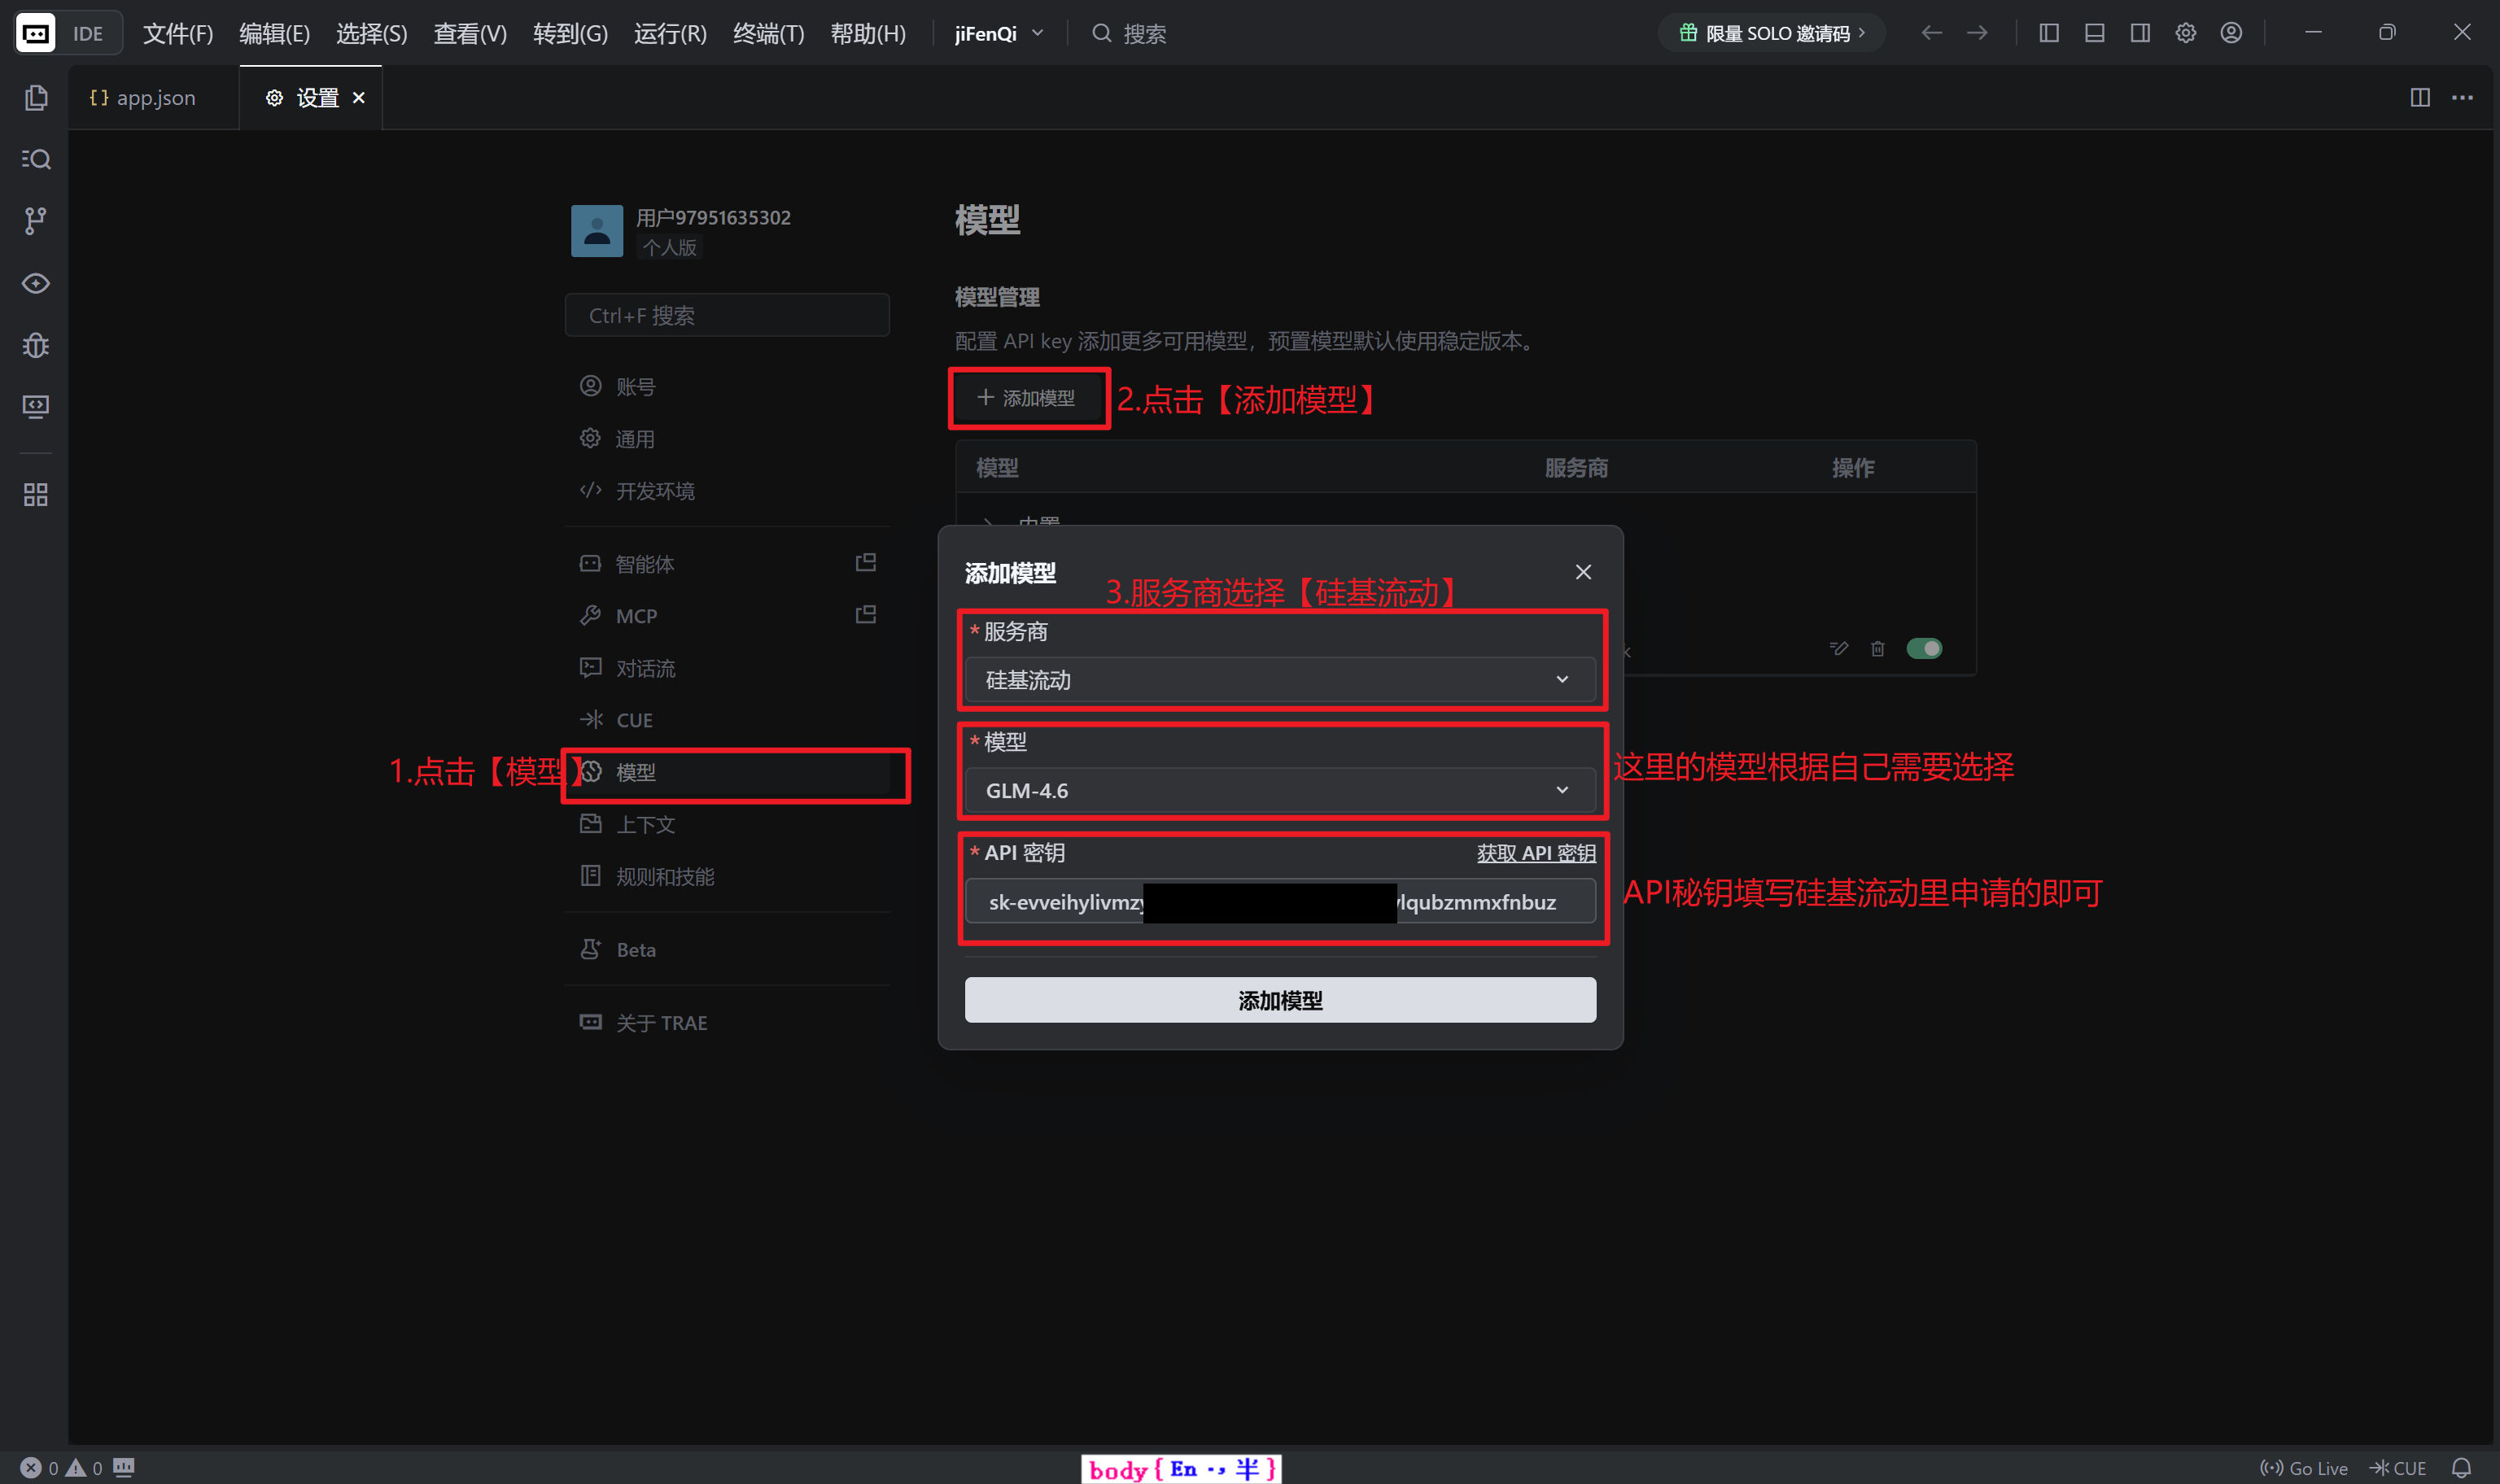Close the 添加模型 dialog
Screen dimensions: 2500x1484
tap(1583, 572)
